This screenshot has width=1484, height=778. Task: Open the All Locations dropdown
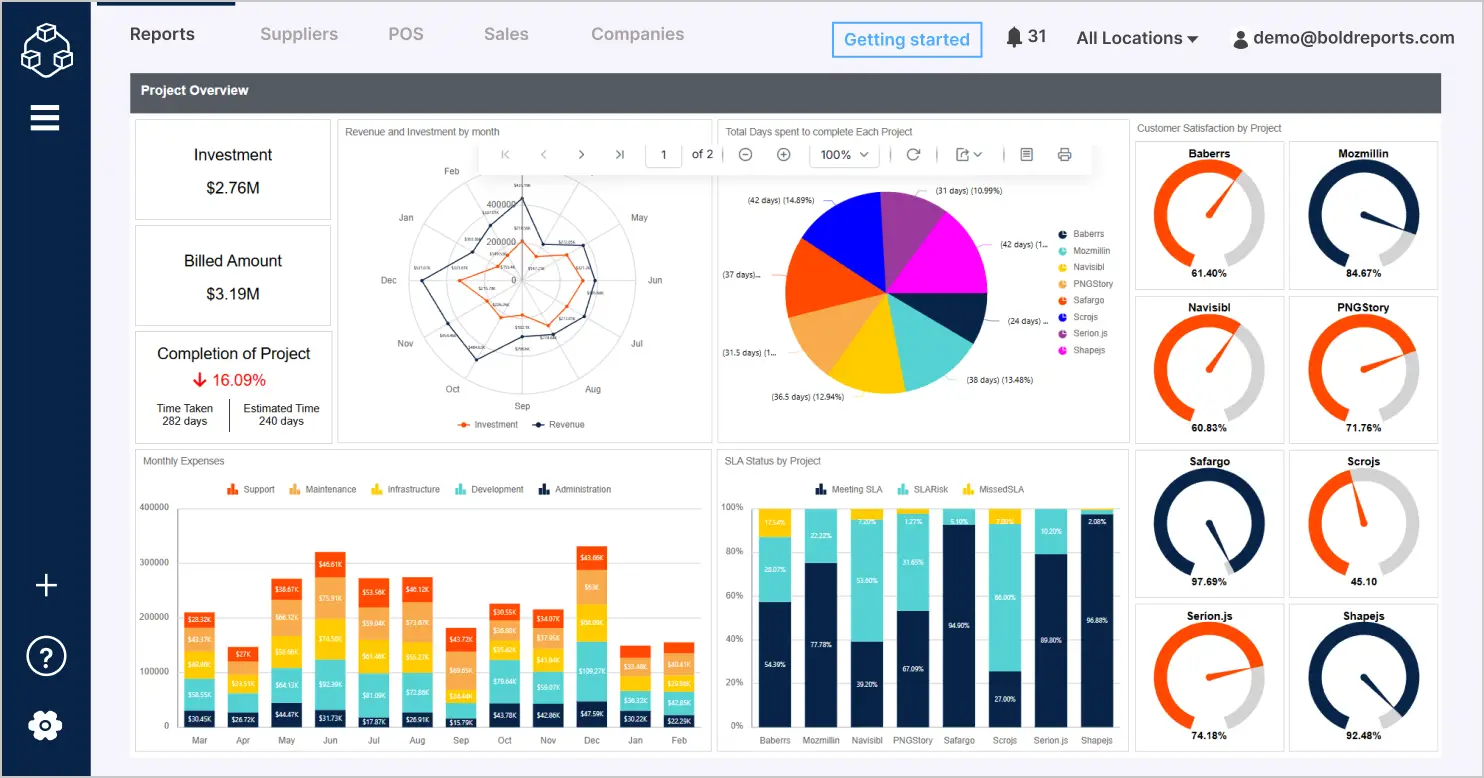click(x=1137, y=38)
